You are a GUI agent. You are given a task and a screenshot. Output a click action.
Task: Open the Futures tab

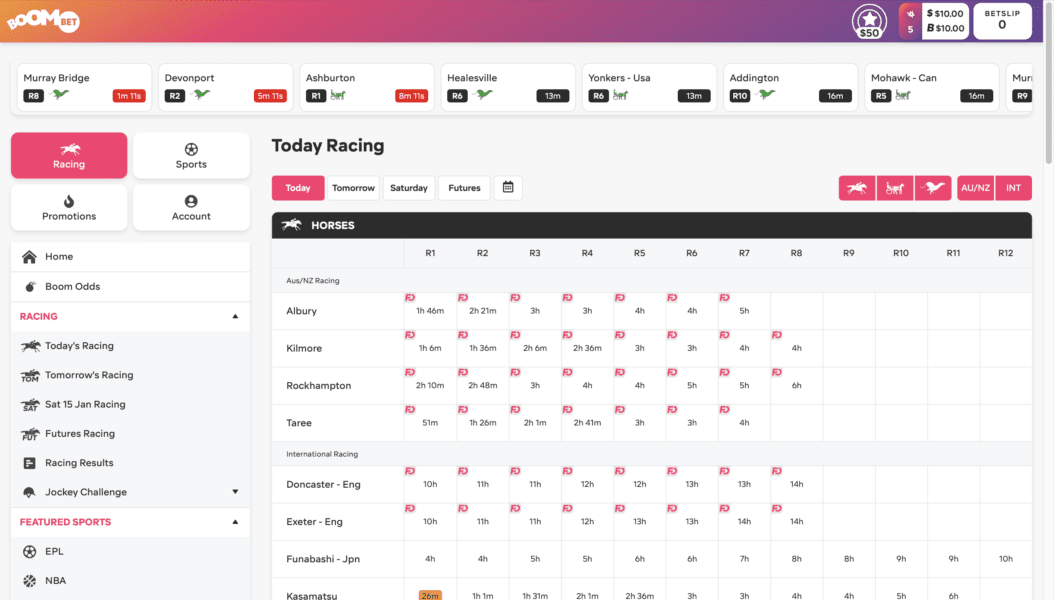tap(463, 187)
